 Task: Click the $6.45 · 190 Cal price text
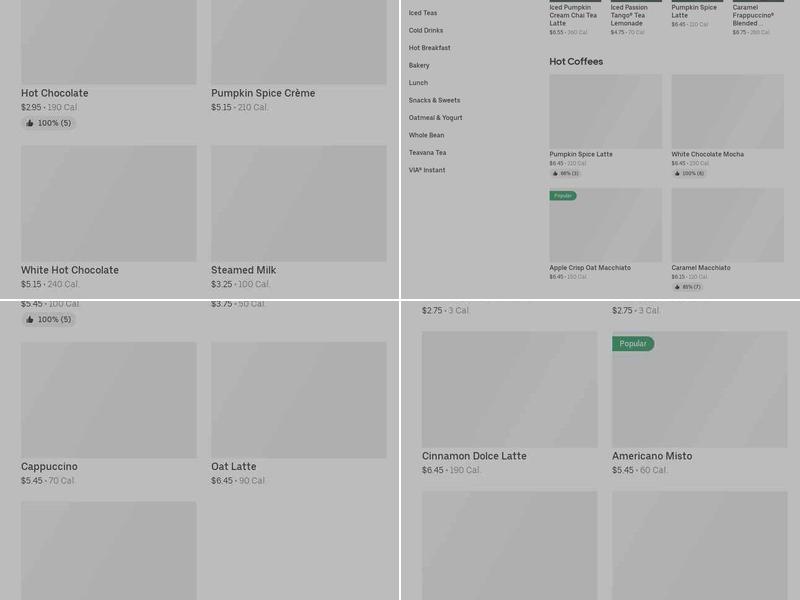(451, 470)
